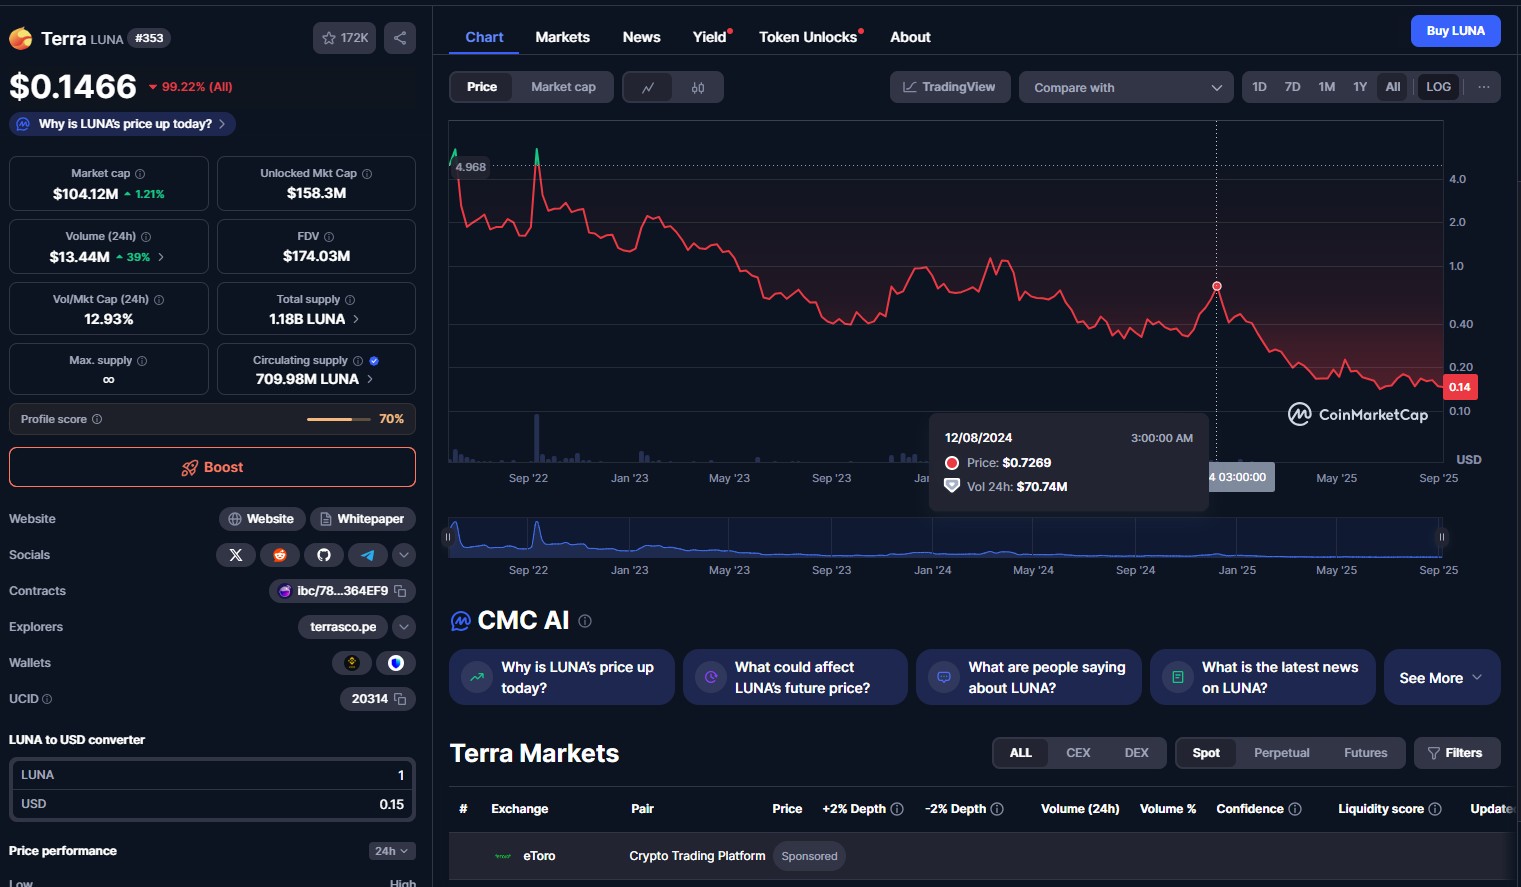Open the X (Twitter) social link
This screenshot has height=887, width=1521.
236,555
